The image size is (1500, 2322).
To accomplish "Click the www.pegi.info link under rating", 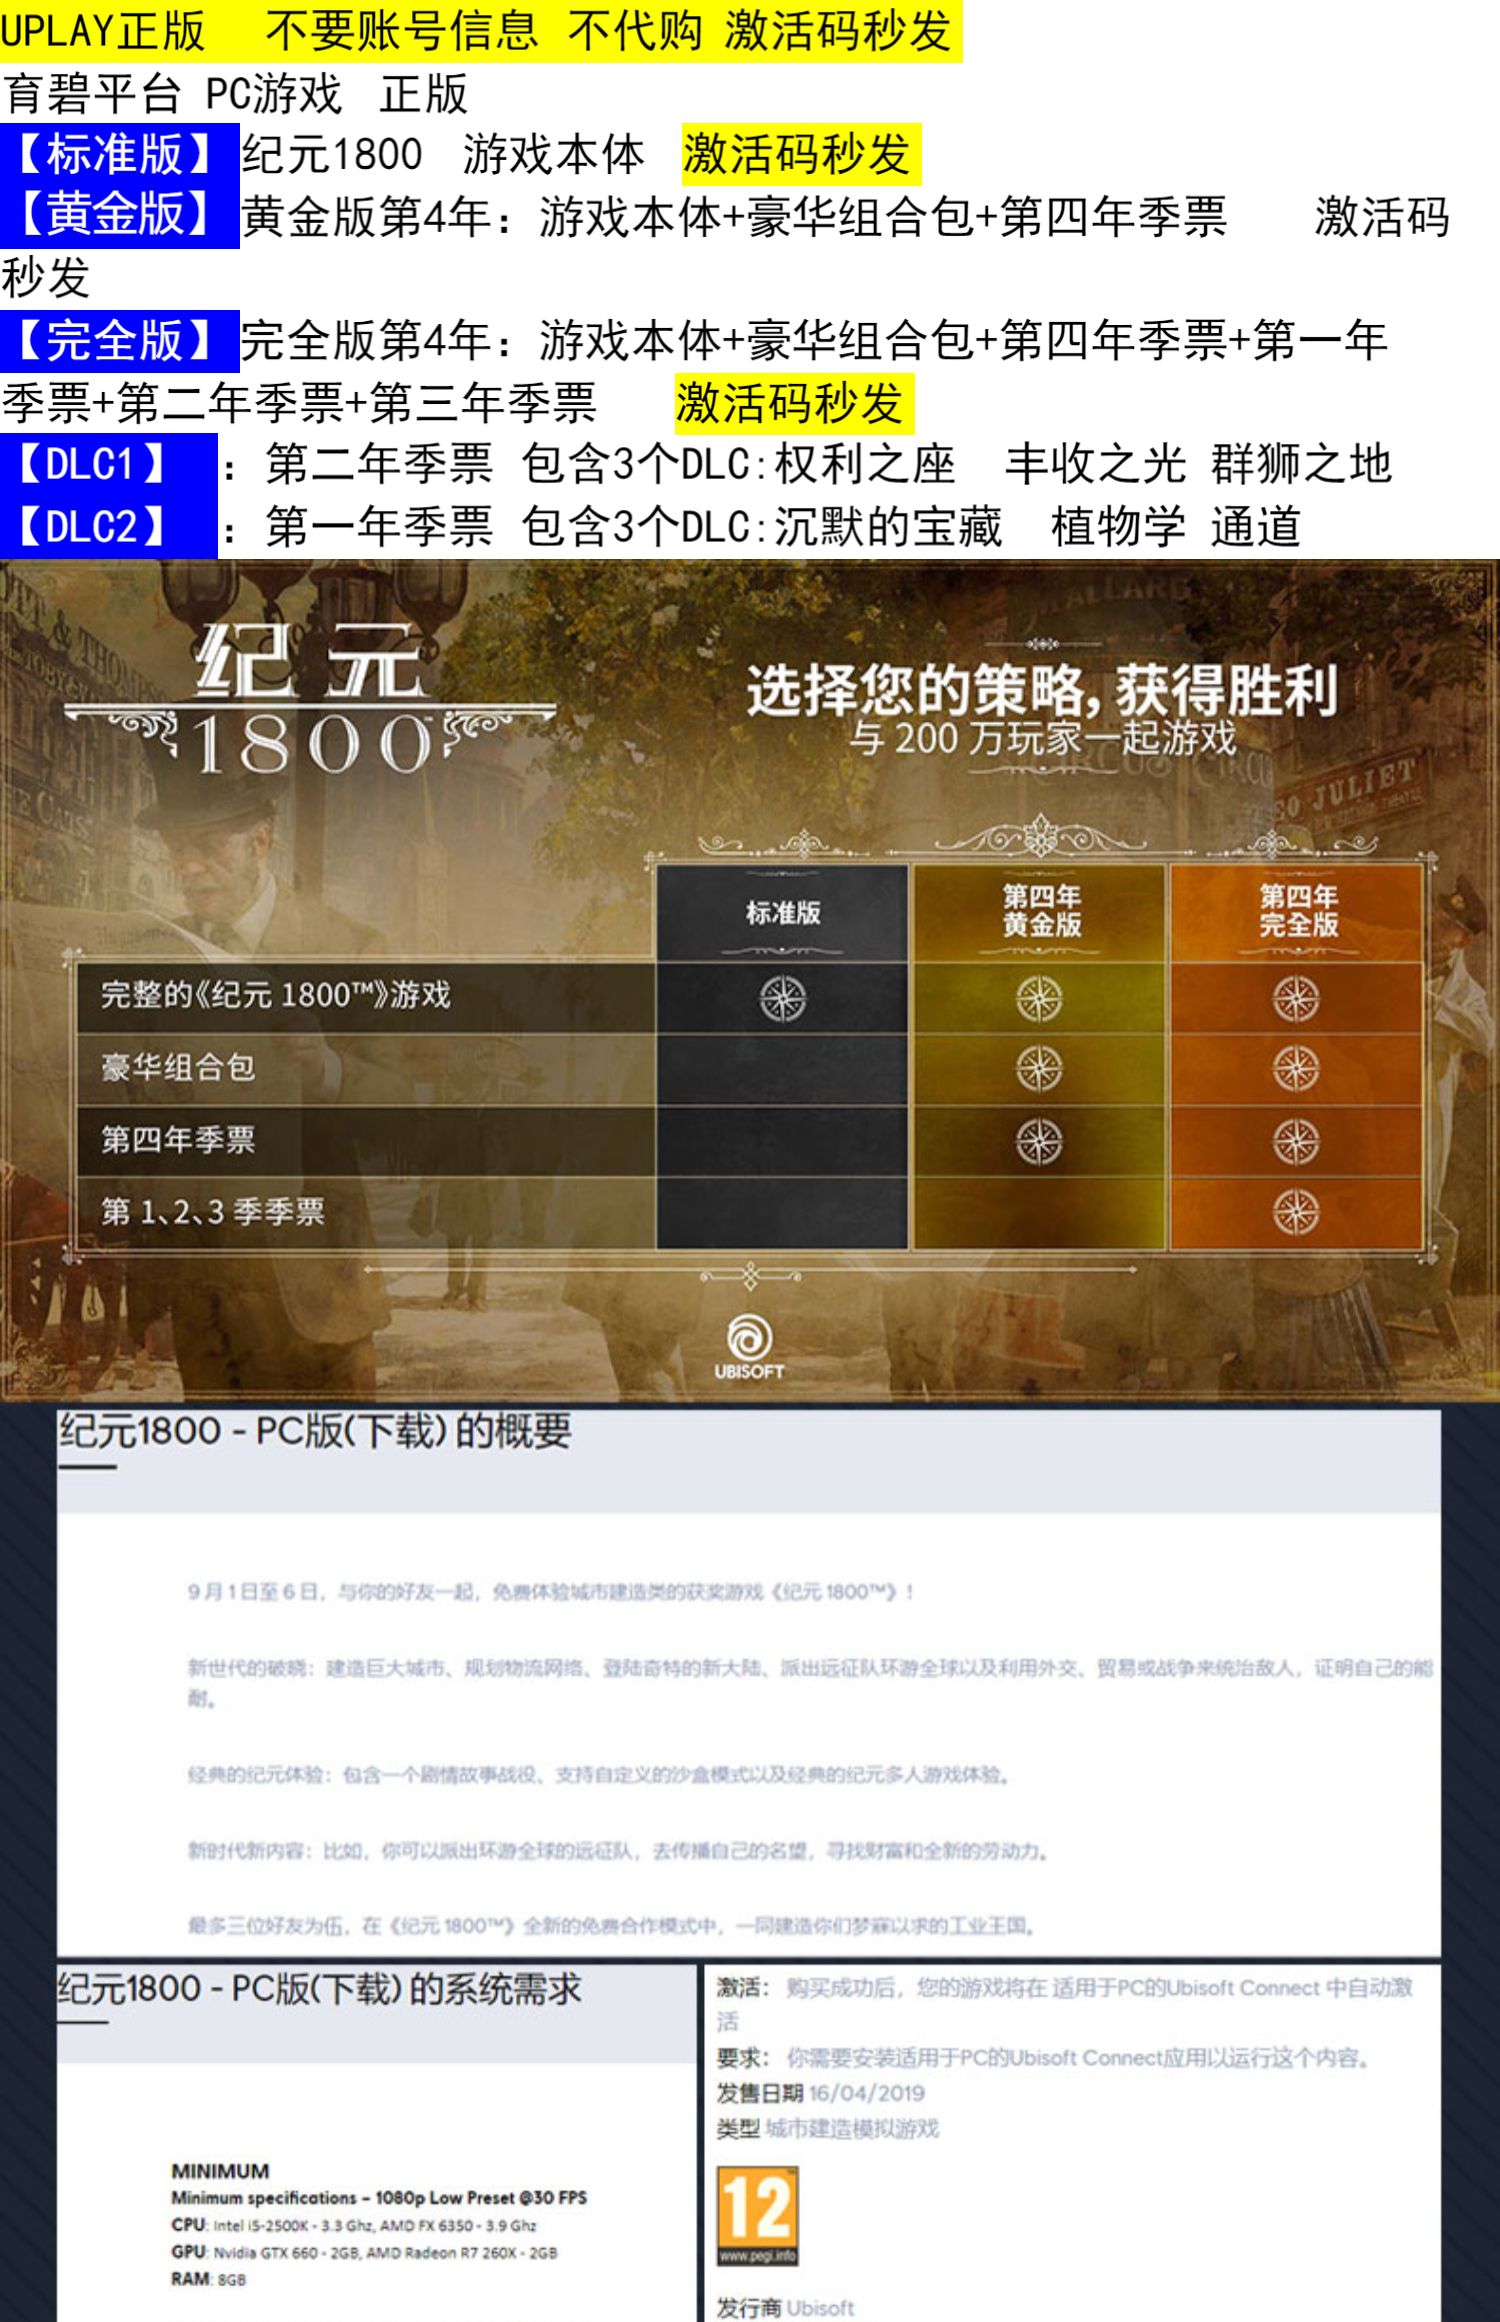I will pos(757,2256).
